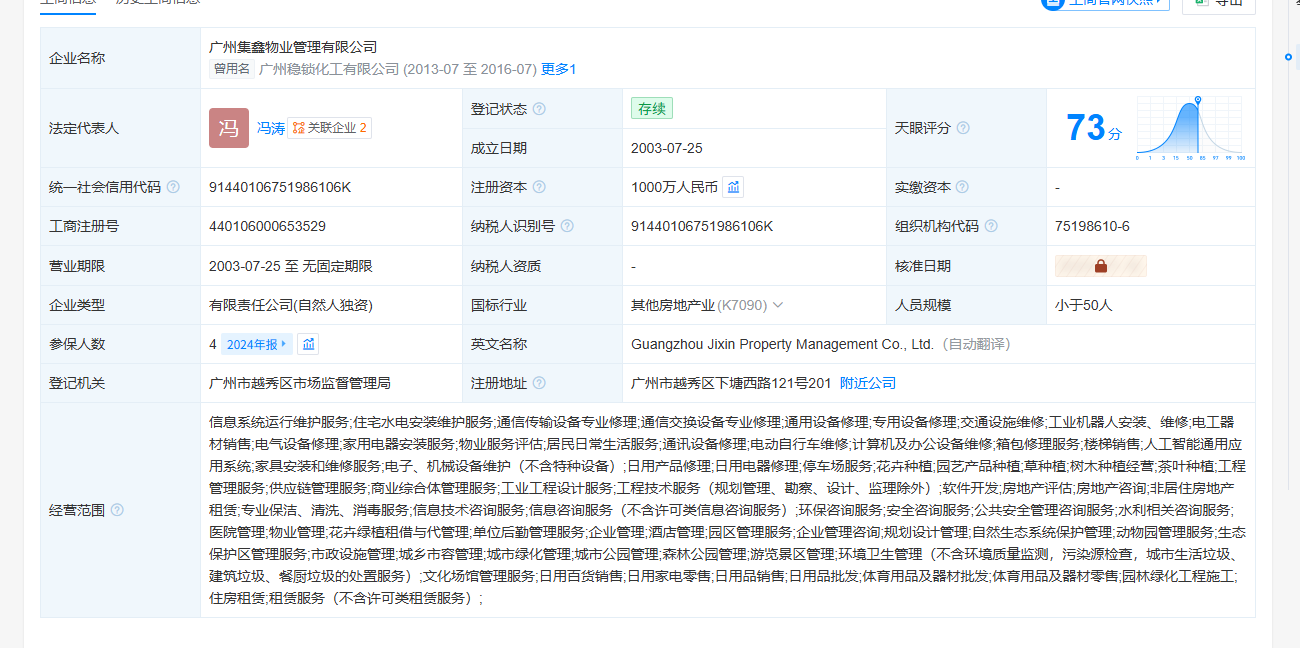This screenshot has height=648, width=1300.
Task: Open the 2024年报 year selector
Action: click(x=256, y=344)
